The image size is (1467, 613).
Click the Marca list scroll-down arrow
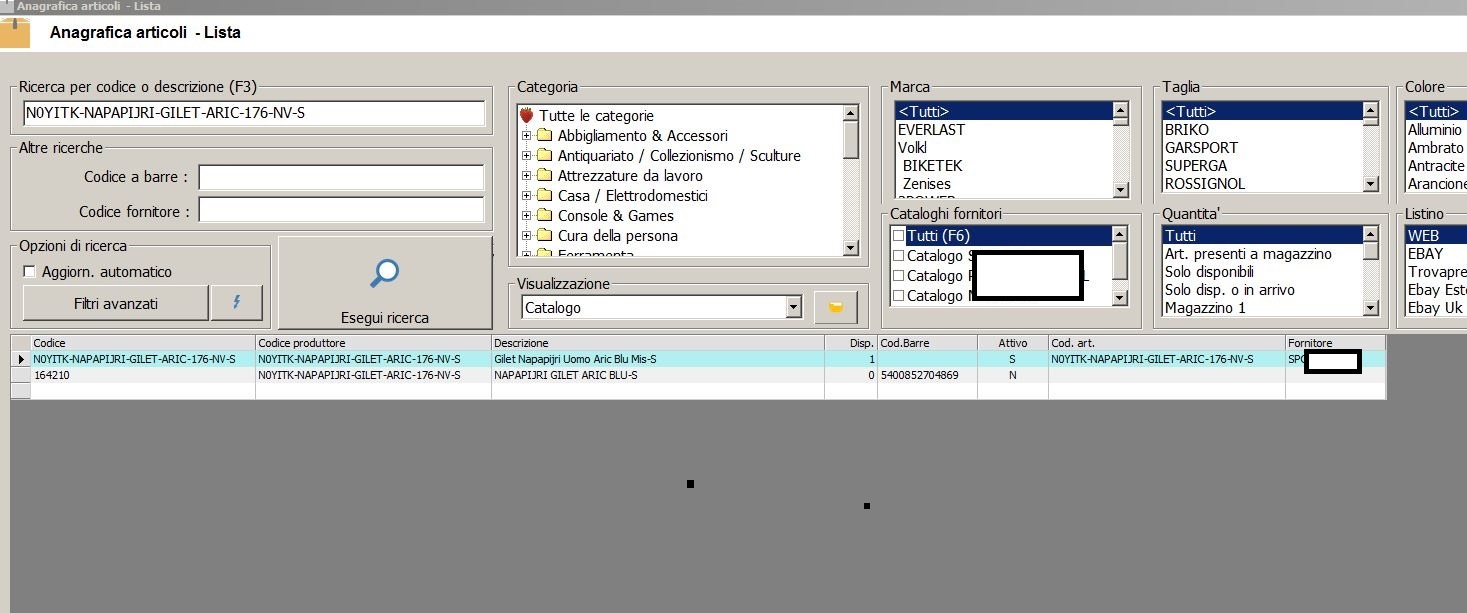(x=1120, y=188)
